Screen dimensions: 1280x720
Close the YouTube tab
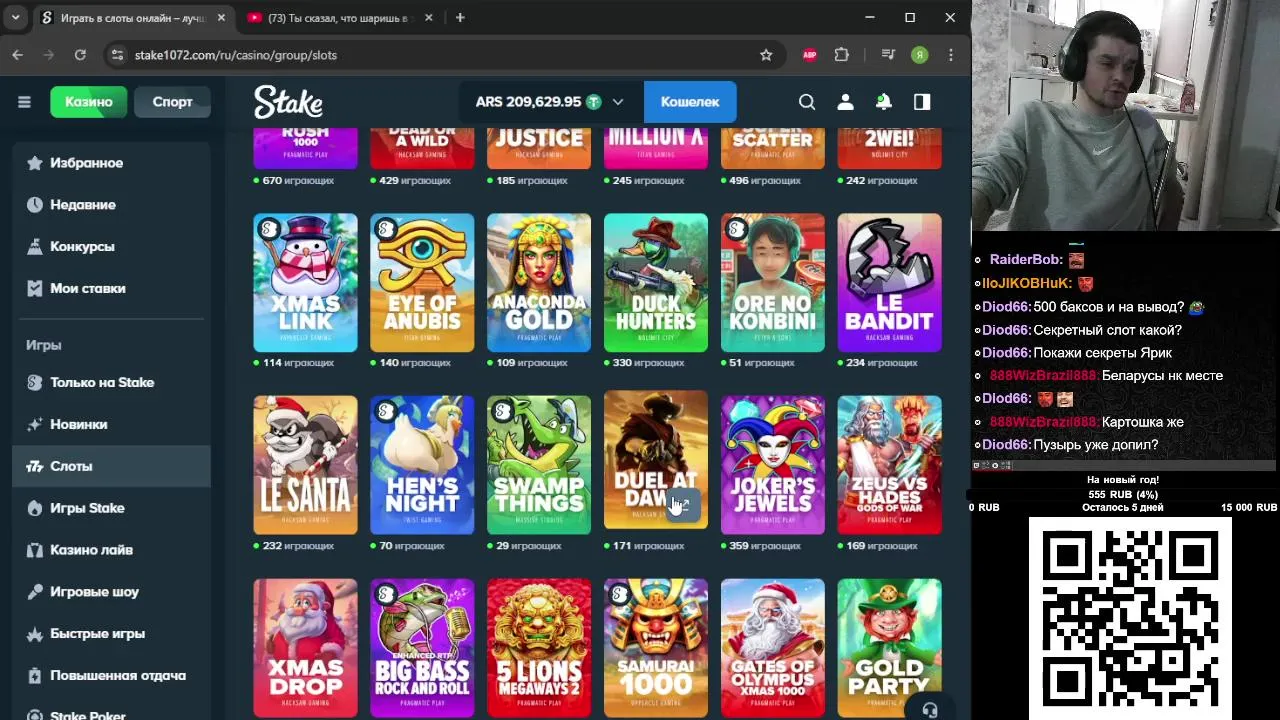pos(429,18)
